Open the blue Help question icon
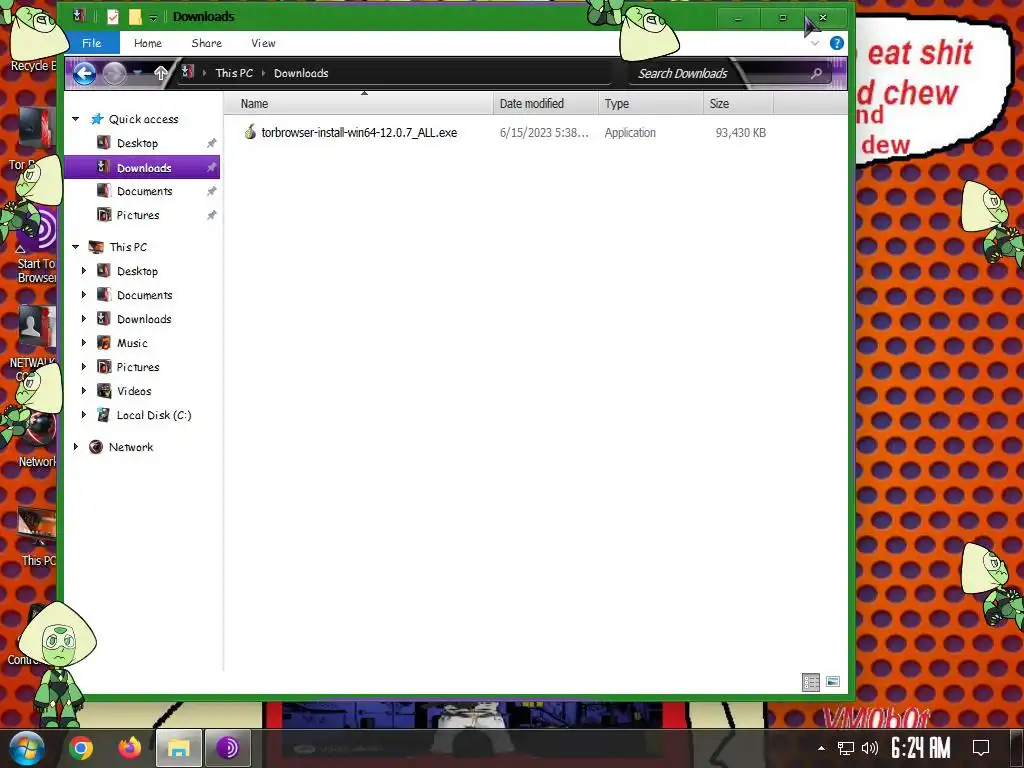 [837, 43]
